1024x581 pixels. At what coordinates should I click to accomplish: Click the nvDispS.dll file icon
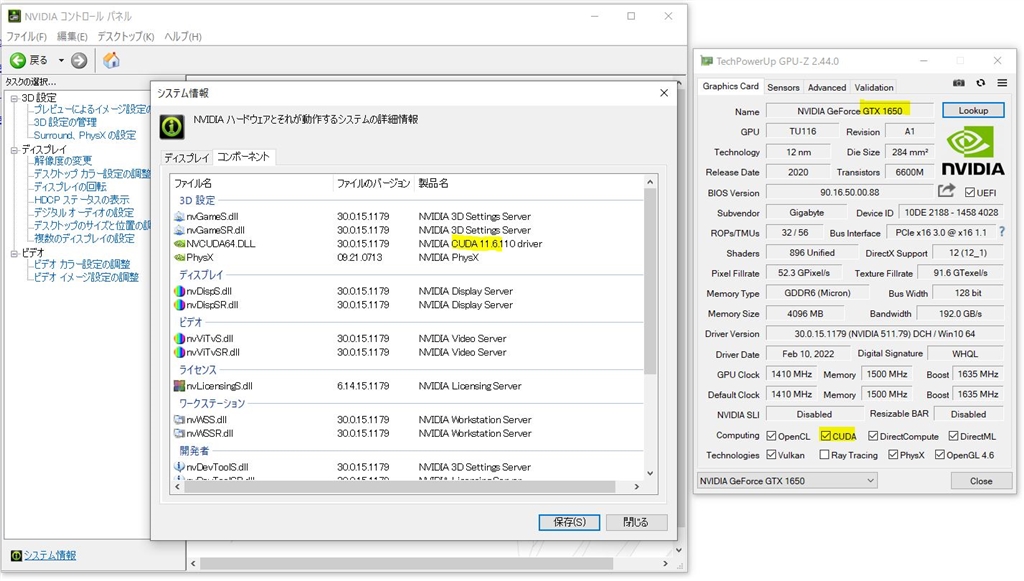[x=180, y=291]
